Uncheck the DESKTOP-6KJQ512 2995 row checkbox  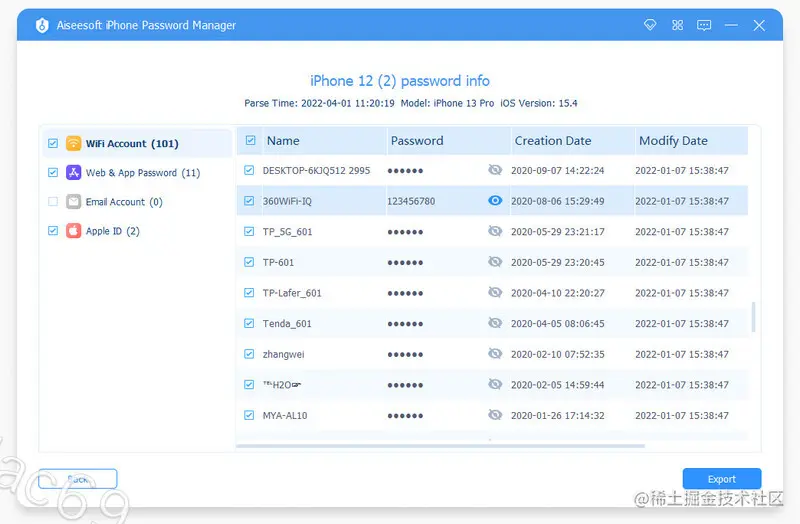[x=249, y=170]
